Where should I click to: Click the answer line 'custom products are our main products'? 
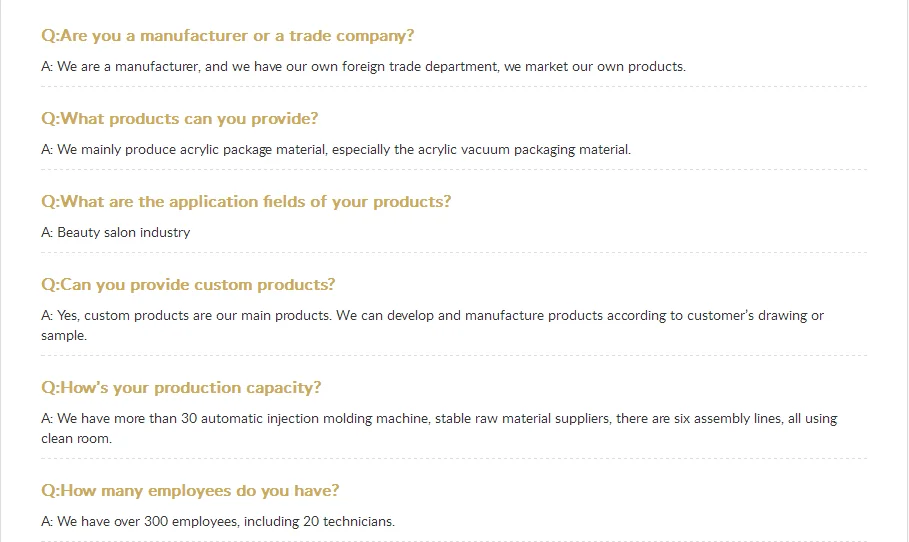432,316
